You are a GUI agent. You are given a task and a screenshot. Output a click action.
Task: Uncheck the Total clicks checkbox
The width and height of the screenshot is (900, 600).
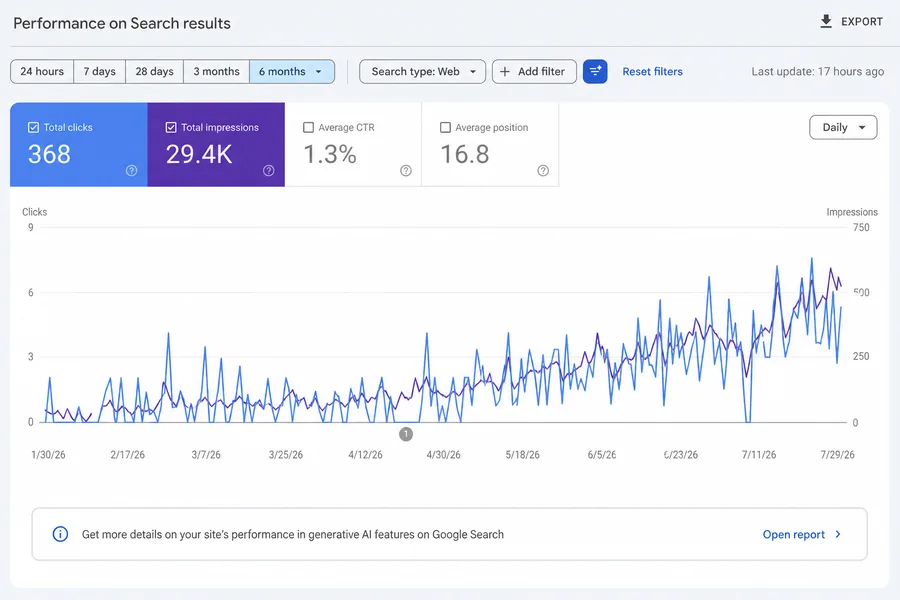tap(33, 127)
